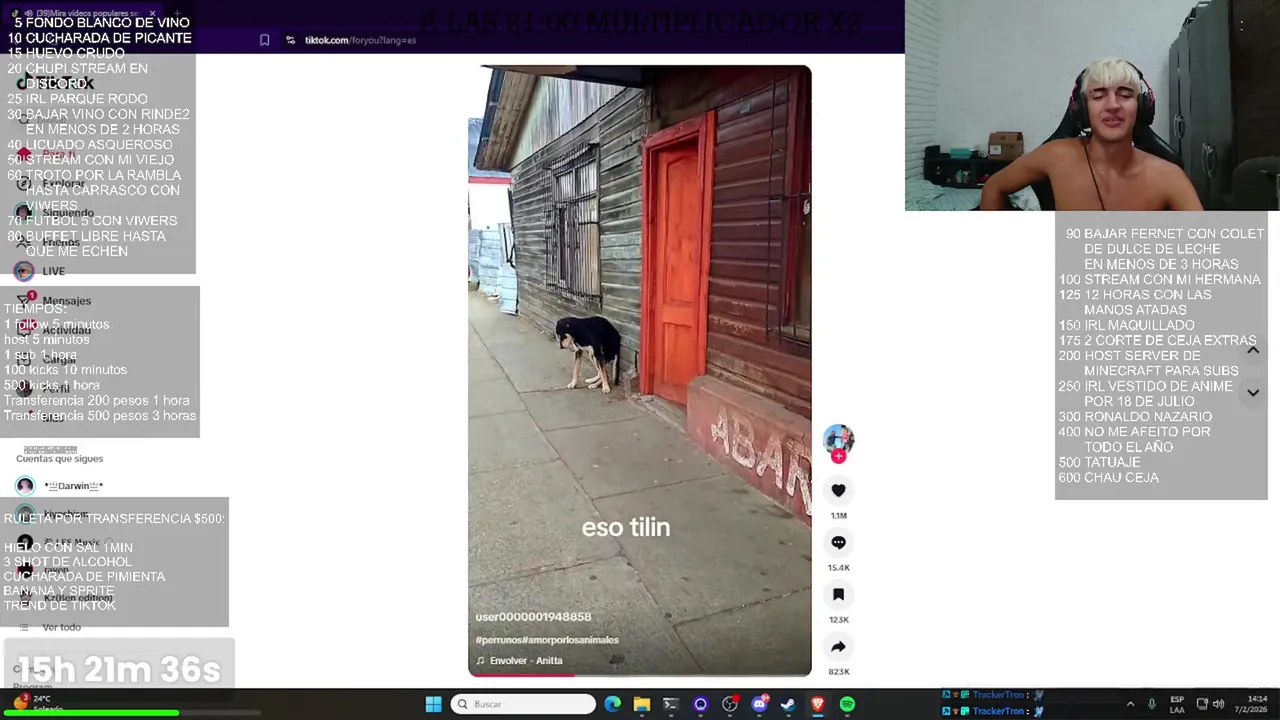Screen dimensions: 1280x720
Task: Open the terminal app on taskbar
Action: point(671,704)
